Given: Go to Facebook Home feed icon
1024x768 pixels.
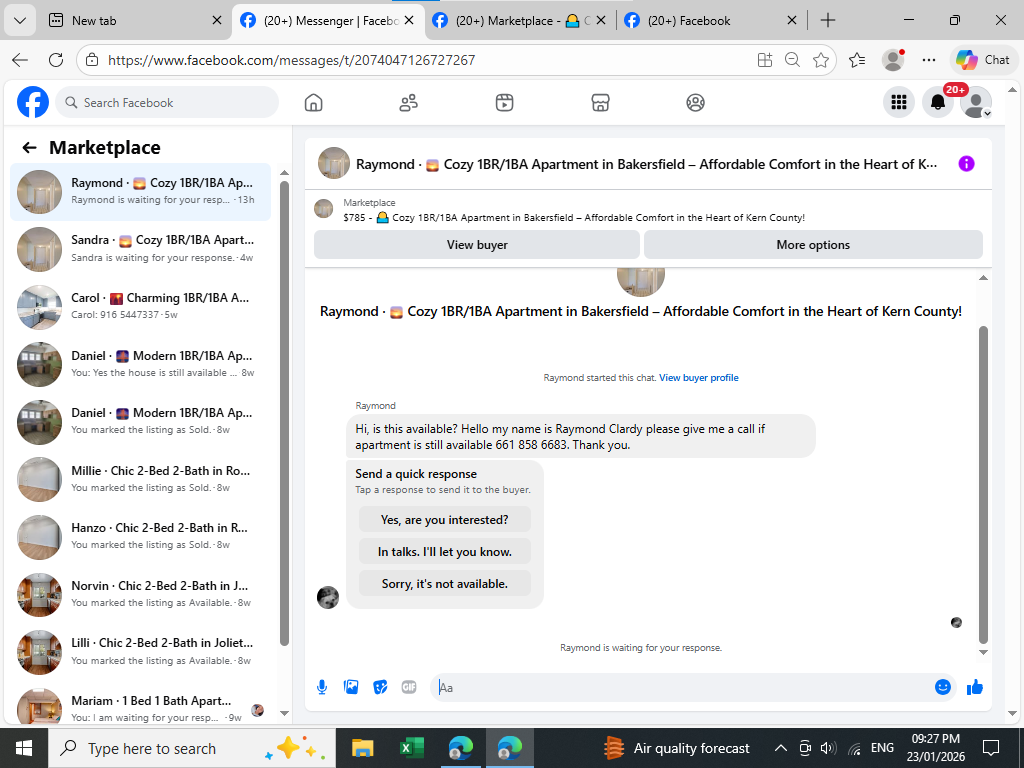Looking at the screenshot, I should tap(313, 103).
